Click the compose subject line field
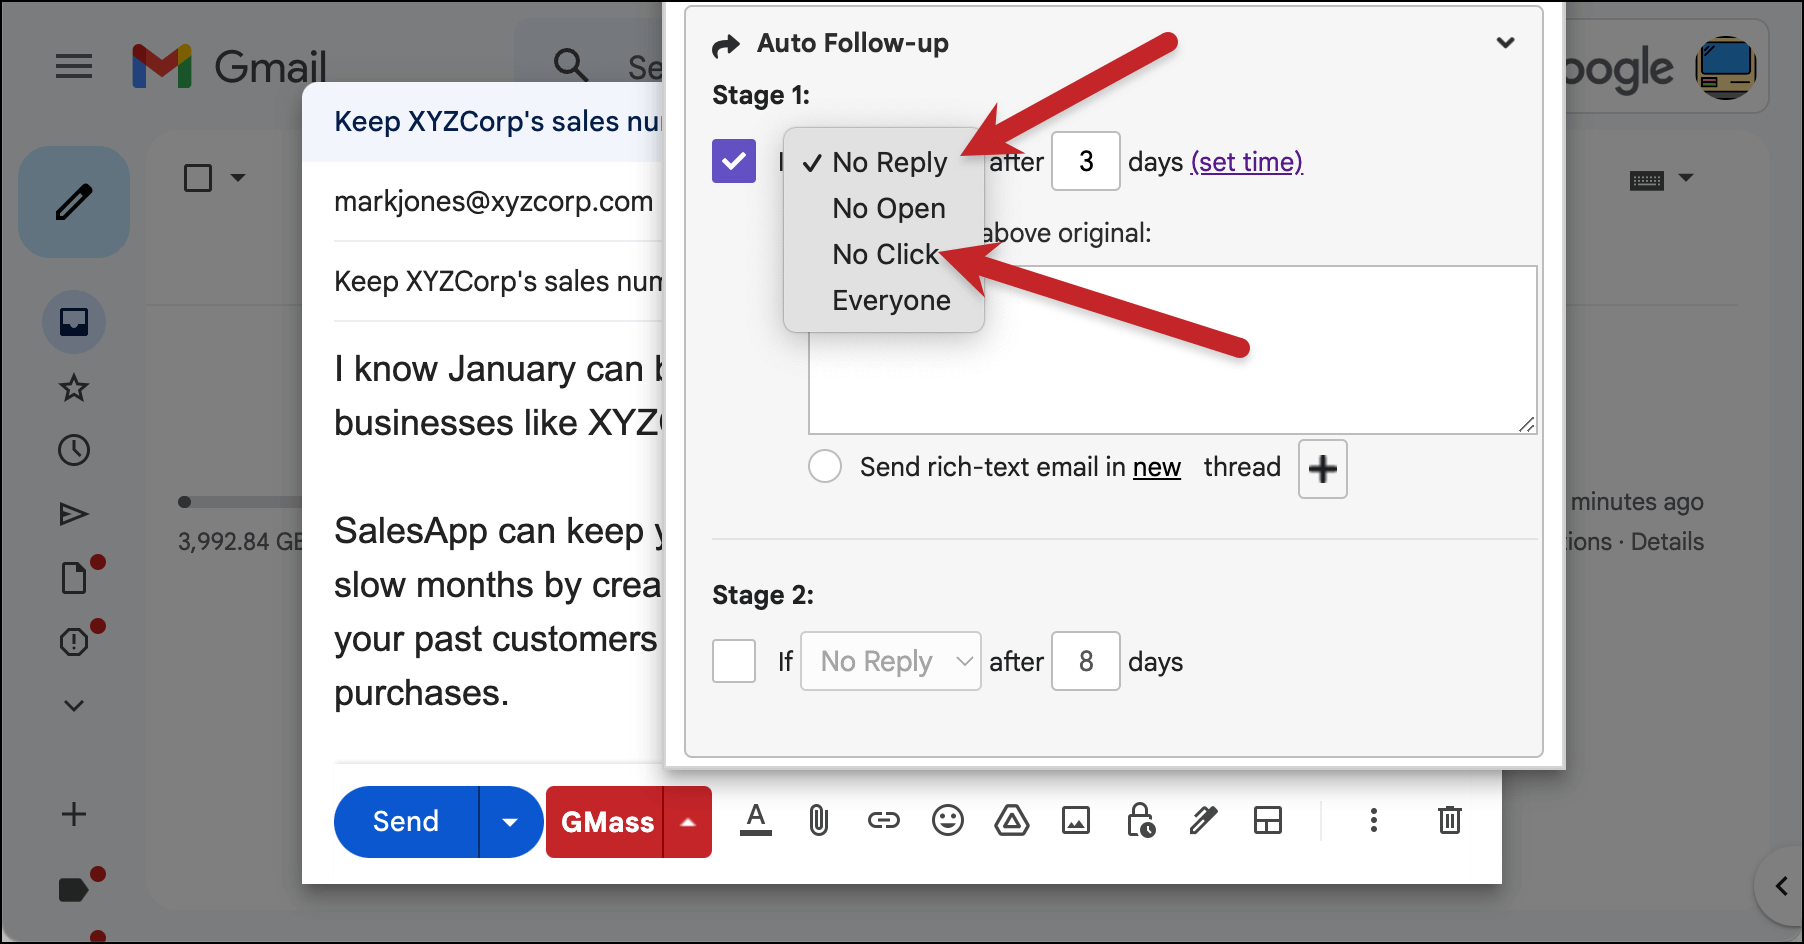 [x=498, y=281]
